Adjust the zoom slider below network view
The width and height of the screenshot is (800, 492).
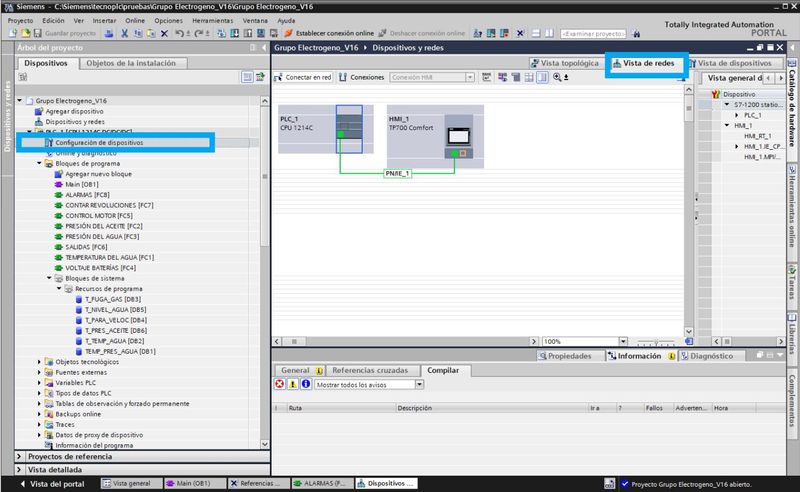[x=656, y=341]
